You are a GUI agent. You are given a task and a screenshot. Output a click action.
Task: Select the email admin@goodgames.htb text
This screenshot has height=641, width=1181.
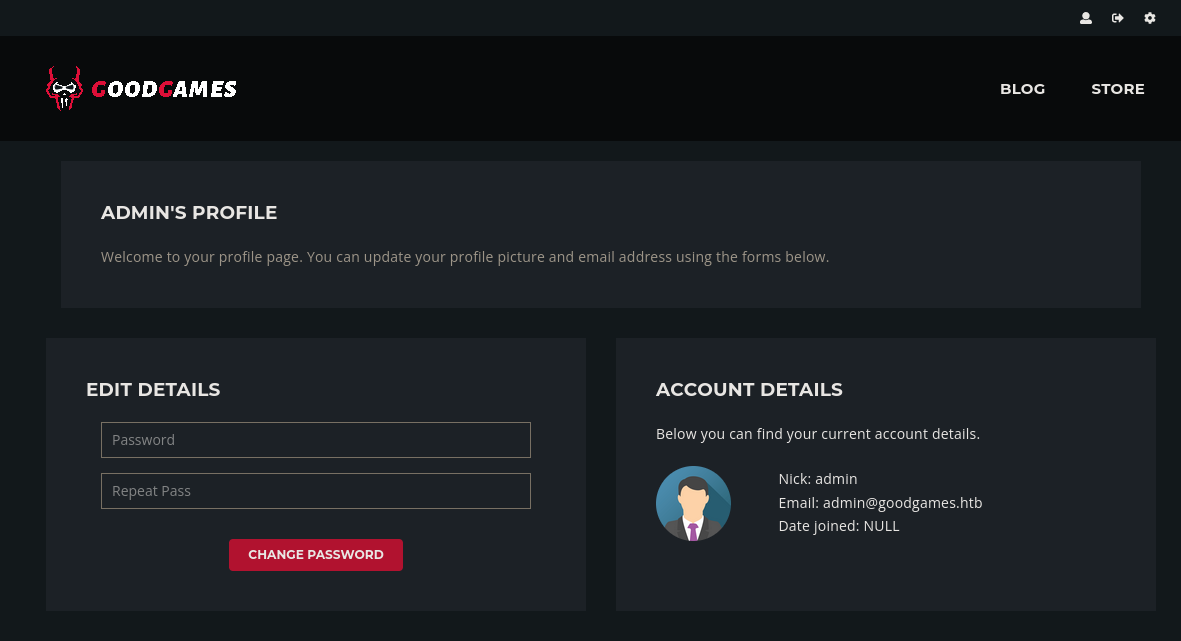click(902, 502)
